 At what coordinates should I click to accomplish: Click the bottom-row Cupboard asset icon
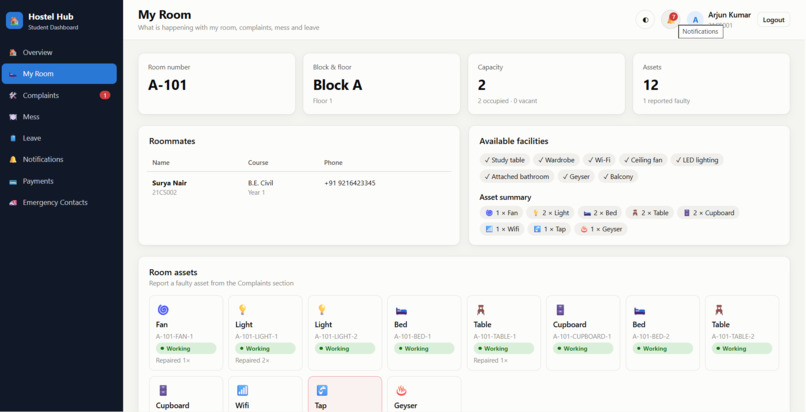pos(163,391)
